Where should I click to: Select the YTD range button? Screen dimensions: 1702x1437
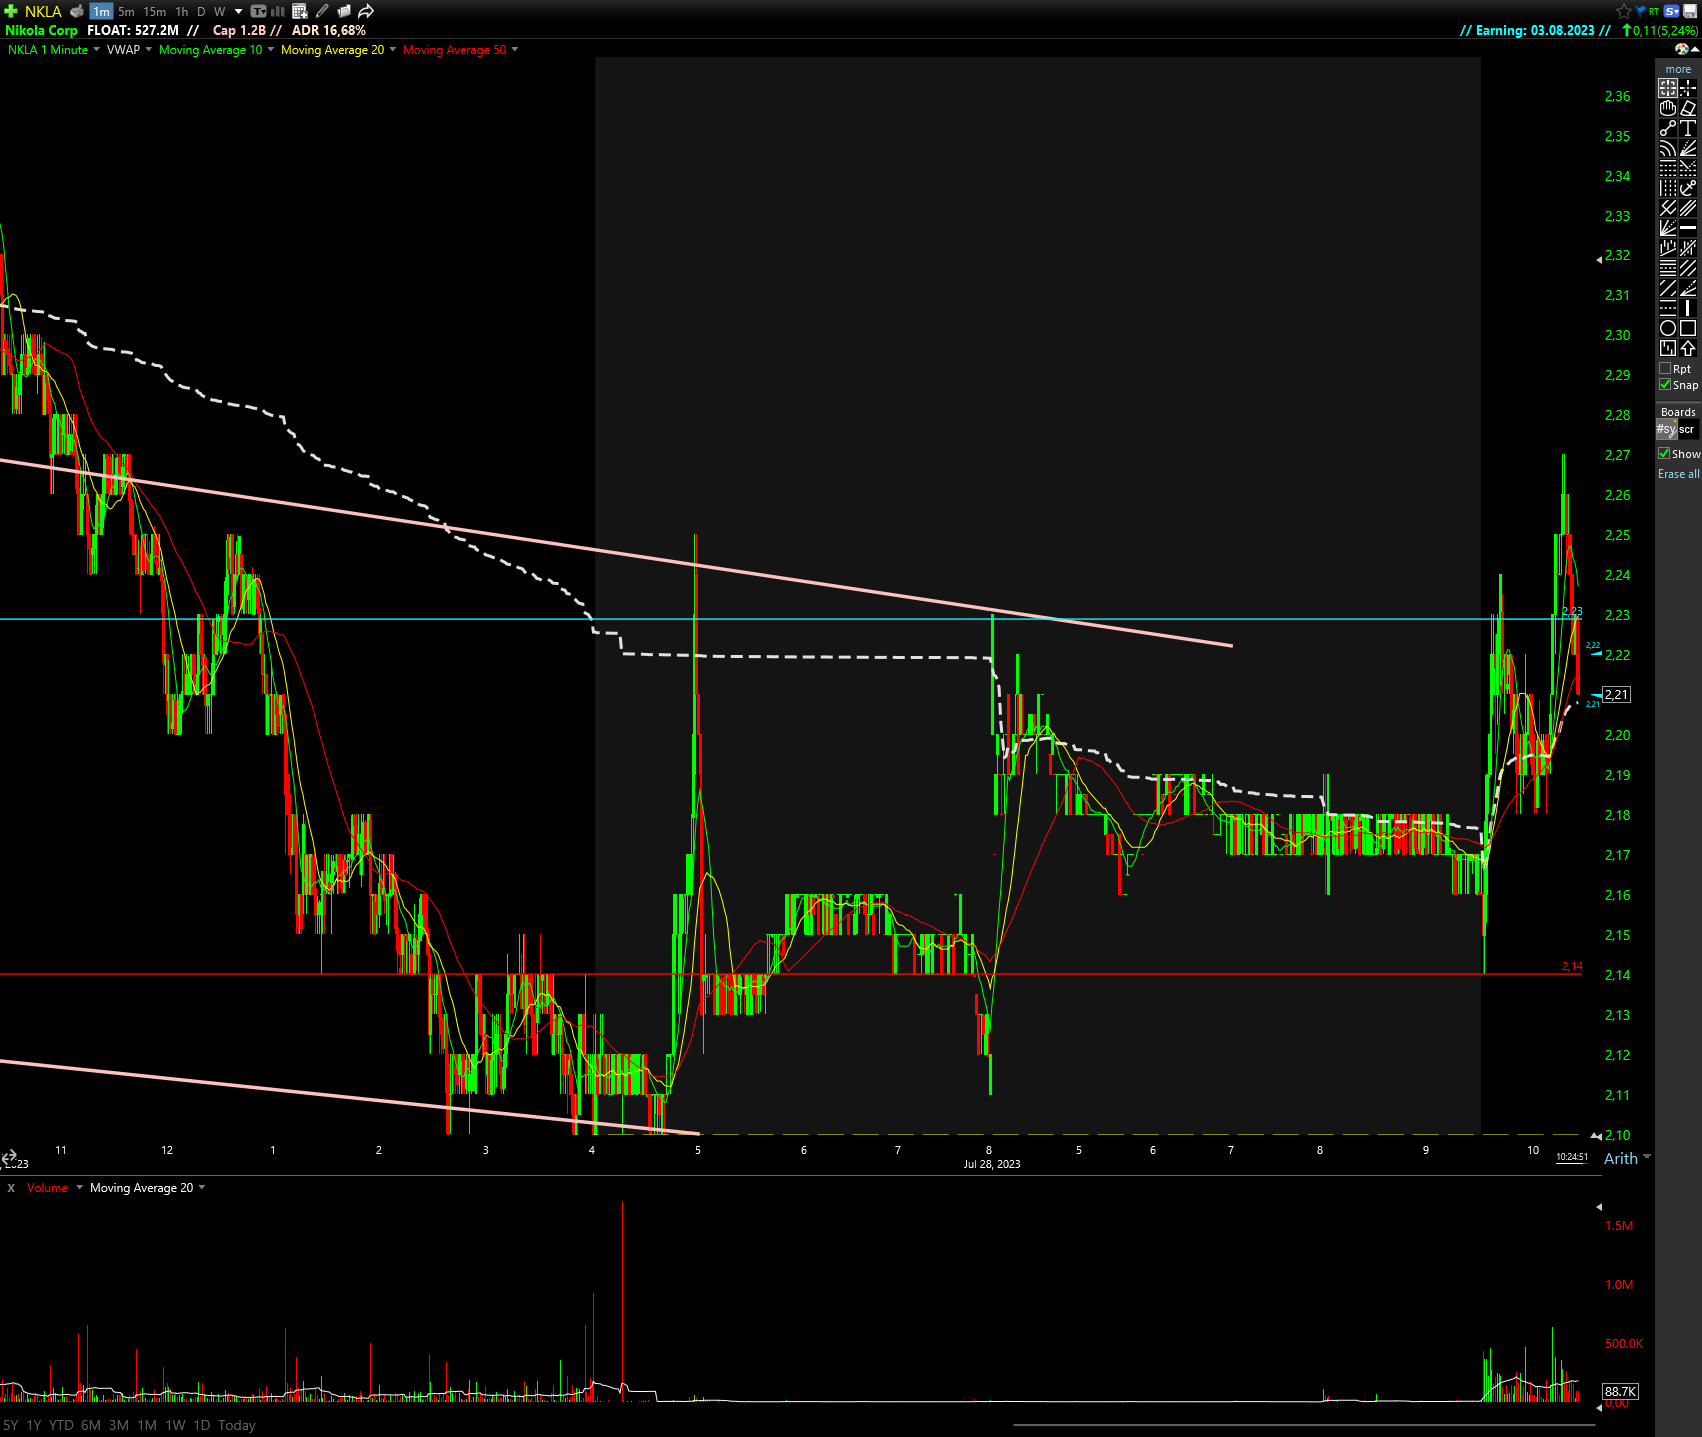[x=61, y=1425]
